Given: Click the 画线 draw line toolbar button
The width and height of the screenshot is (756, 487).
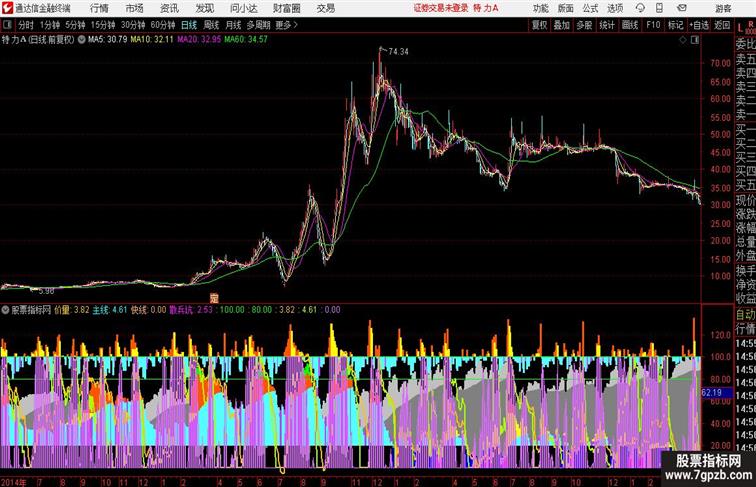Looking at the screenshot, I should 630,25.
